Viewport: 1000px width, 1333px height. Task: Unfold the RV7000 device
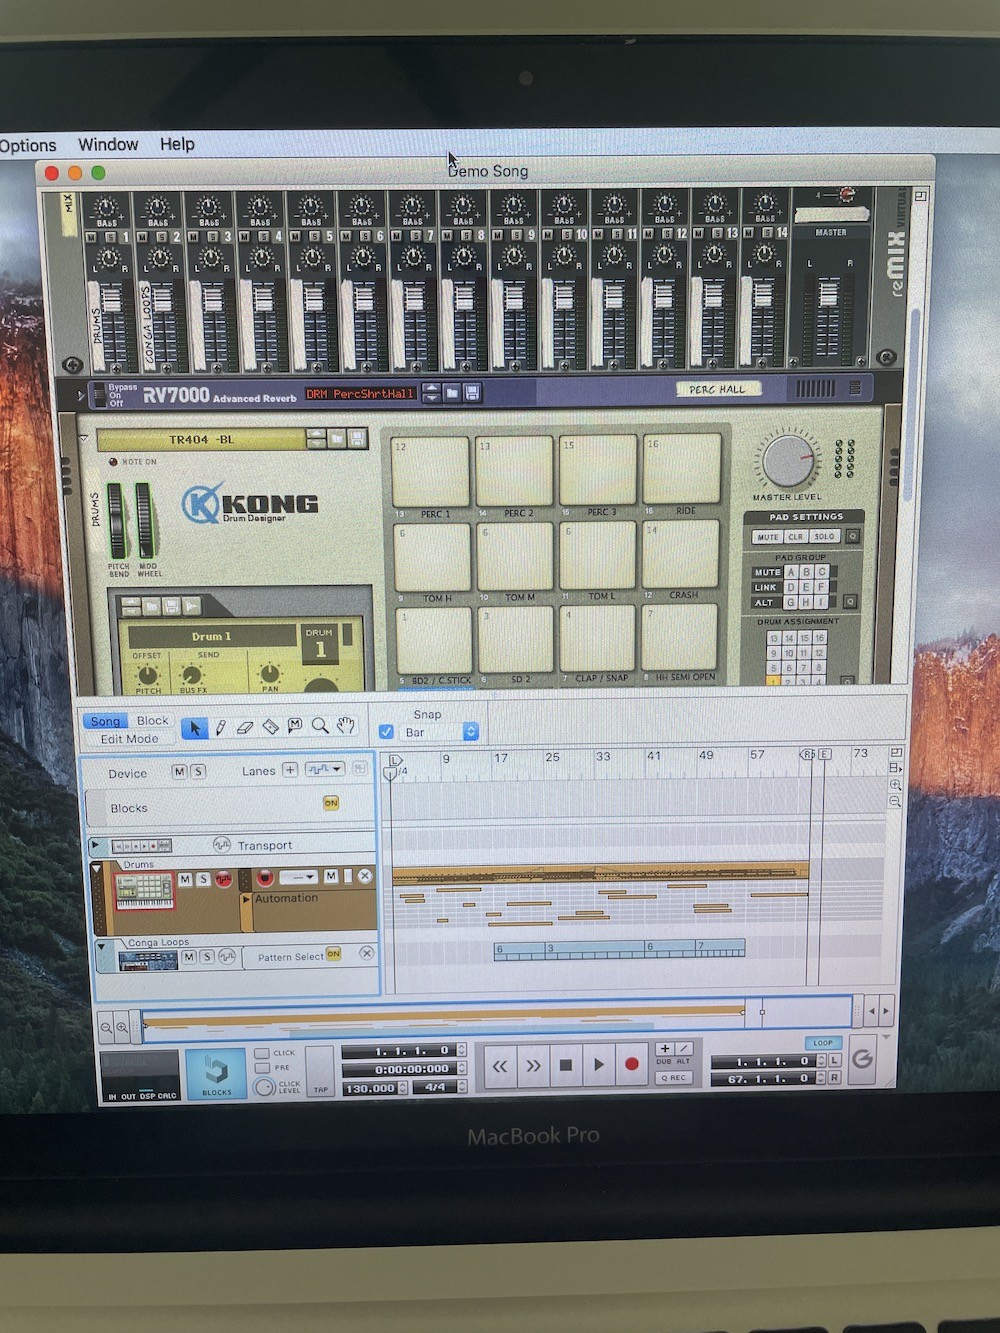(81, 396)
